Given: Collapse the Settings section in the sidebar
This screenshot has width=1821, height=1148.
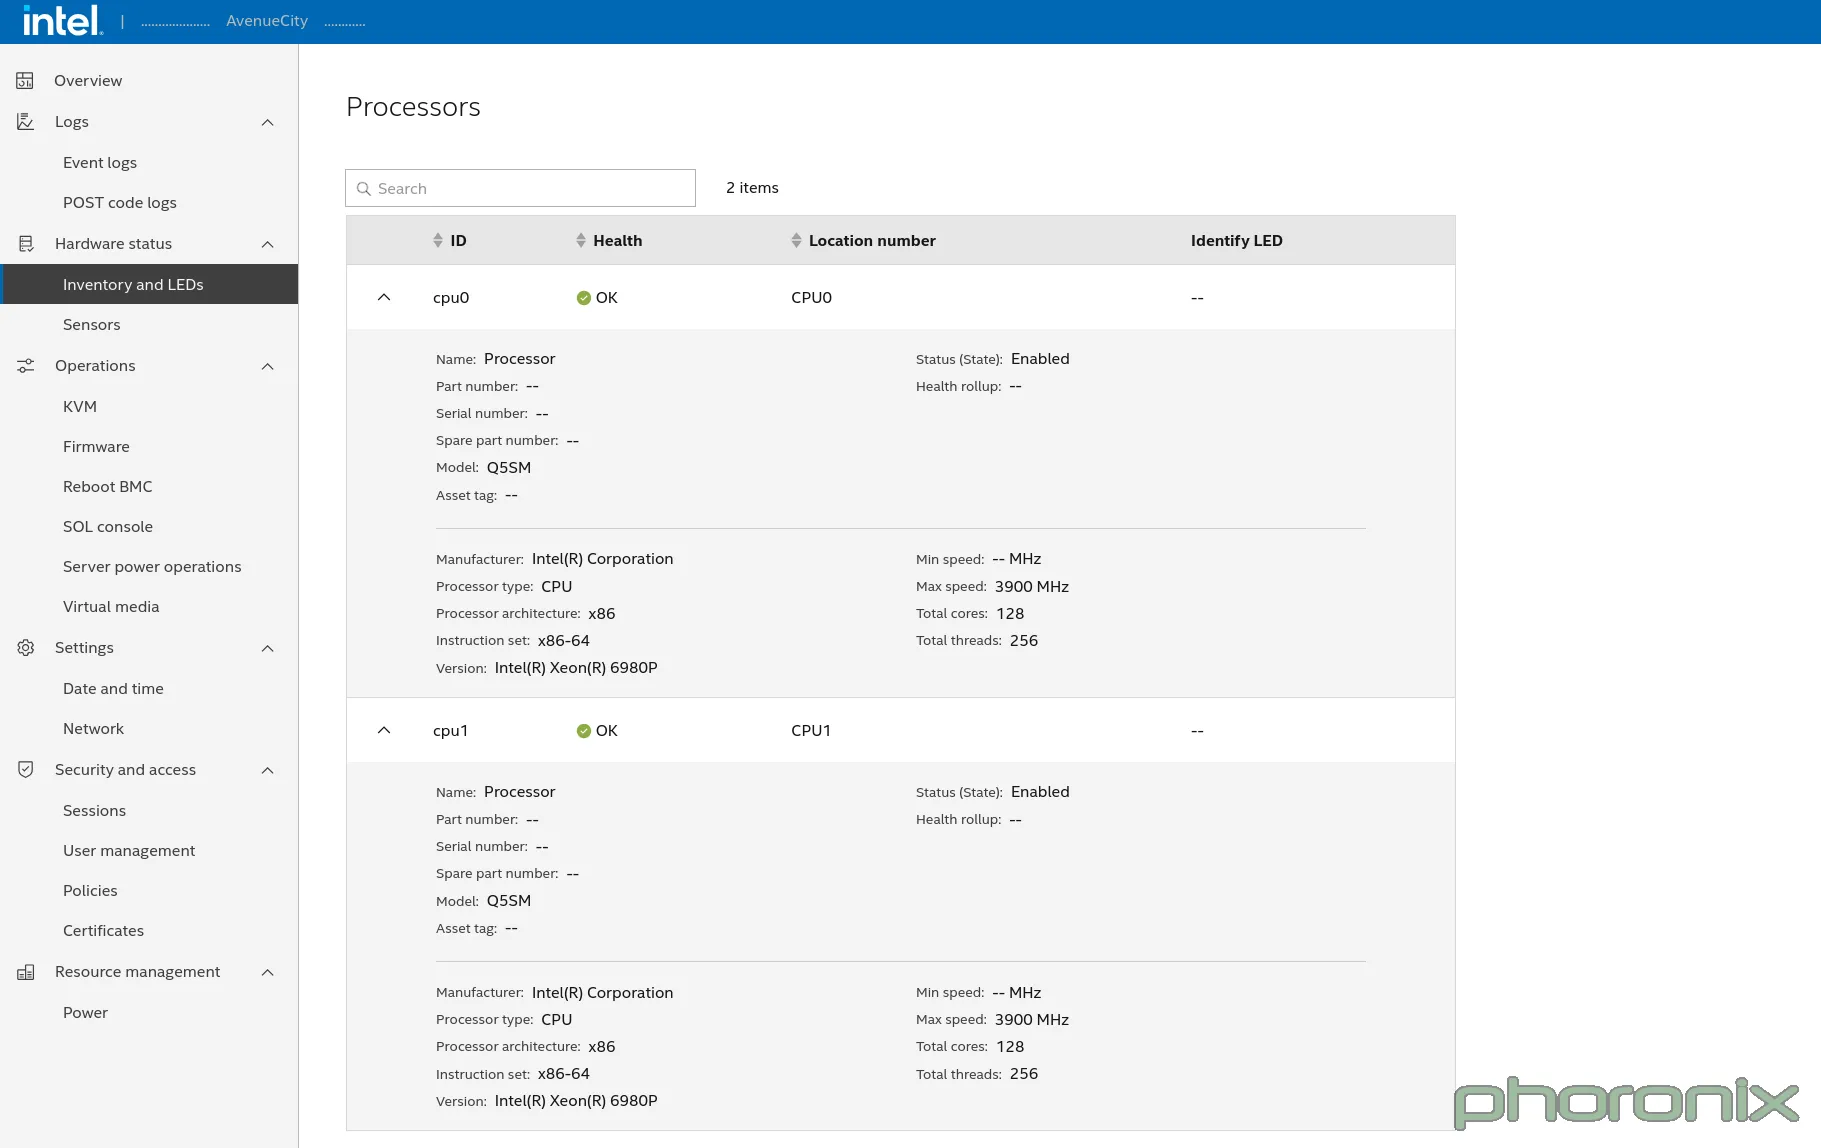Looking at the screenshot, I should click(266, 648).
